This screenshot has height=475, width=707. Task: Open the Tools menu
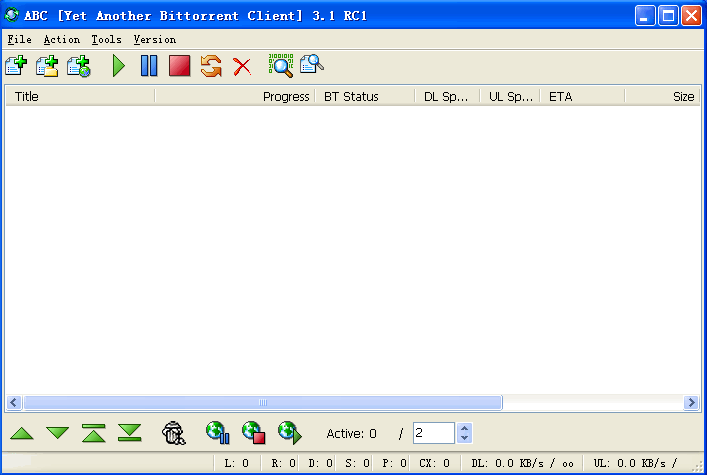(x=106, y=40)
